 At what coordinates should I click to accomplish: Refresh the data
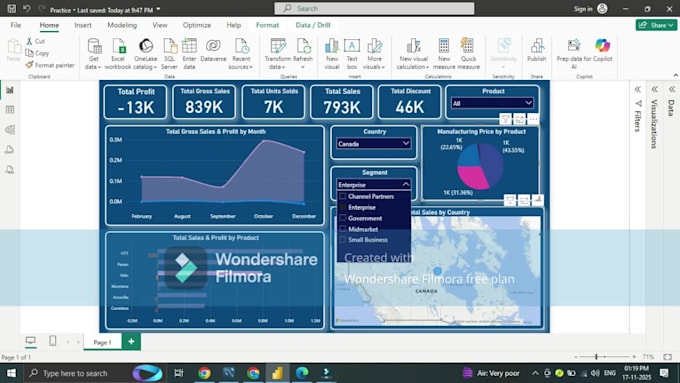point(303,54)
